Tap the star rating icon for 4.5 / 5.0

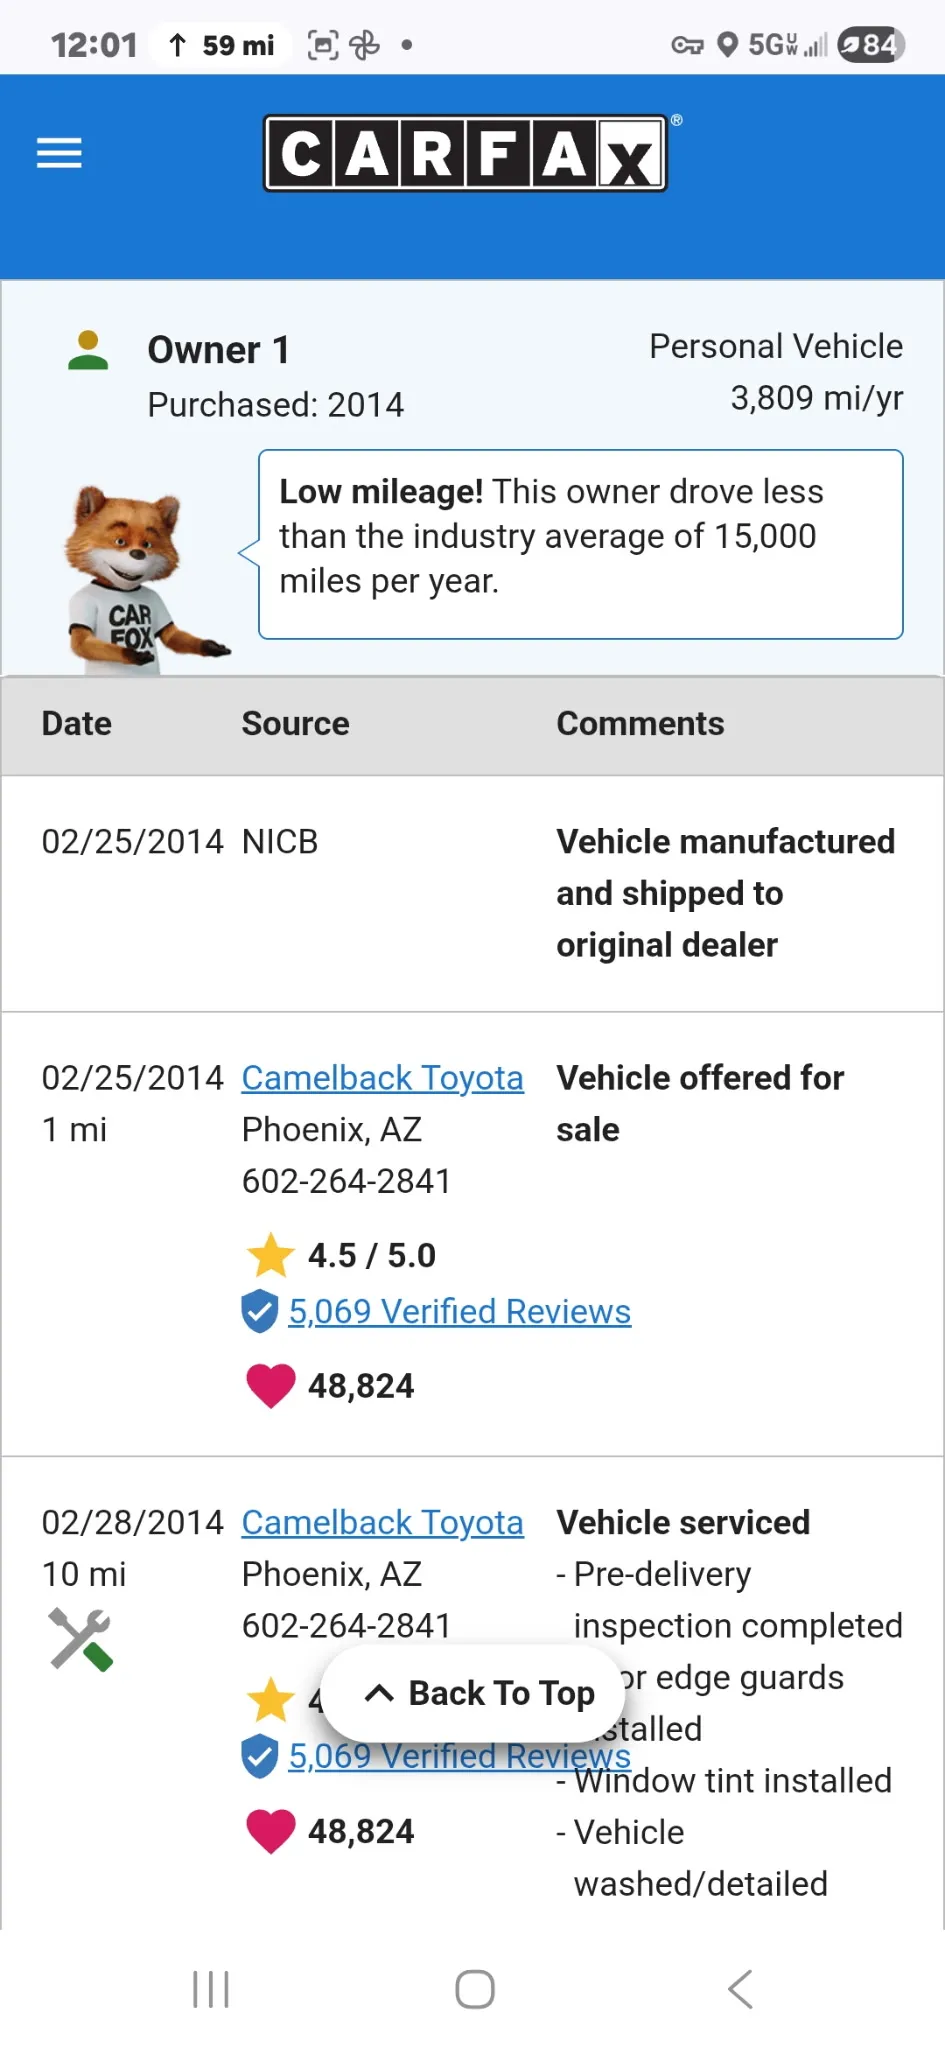pyautogui.click(x=270, y=1255)
